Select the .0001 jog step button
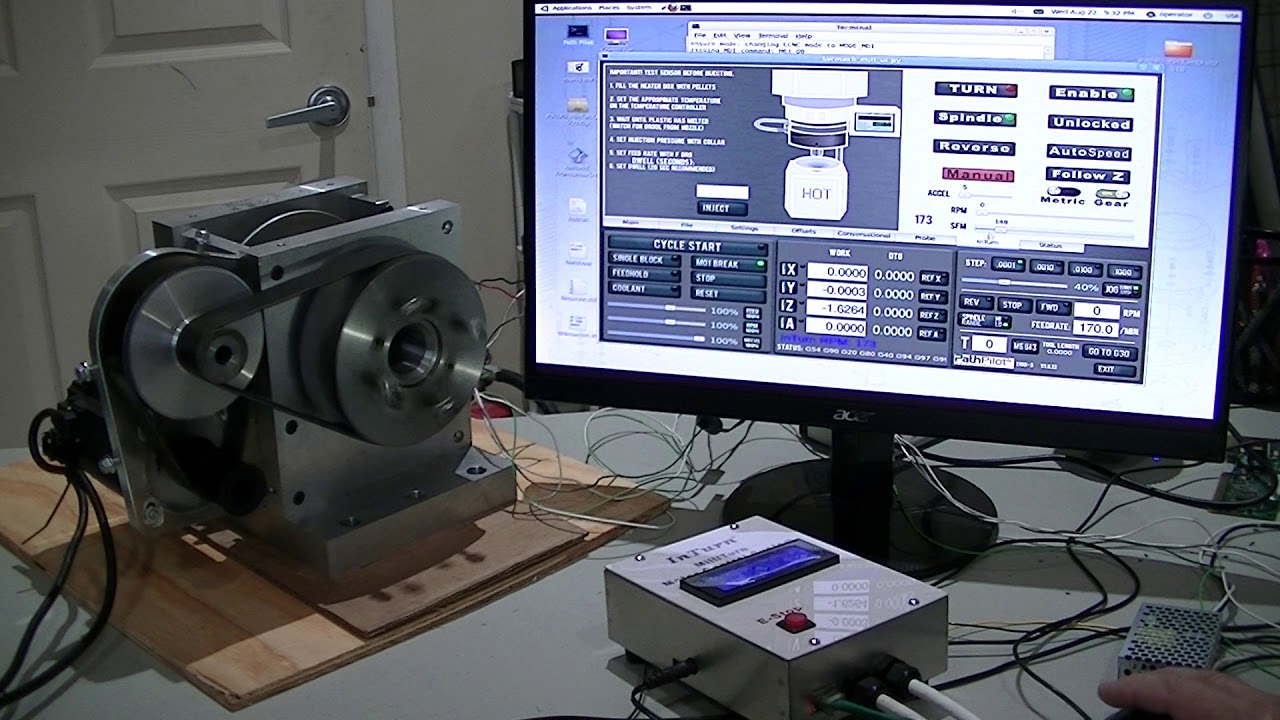 click(x=1008, y=265)
